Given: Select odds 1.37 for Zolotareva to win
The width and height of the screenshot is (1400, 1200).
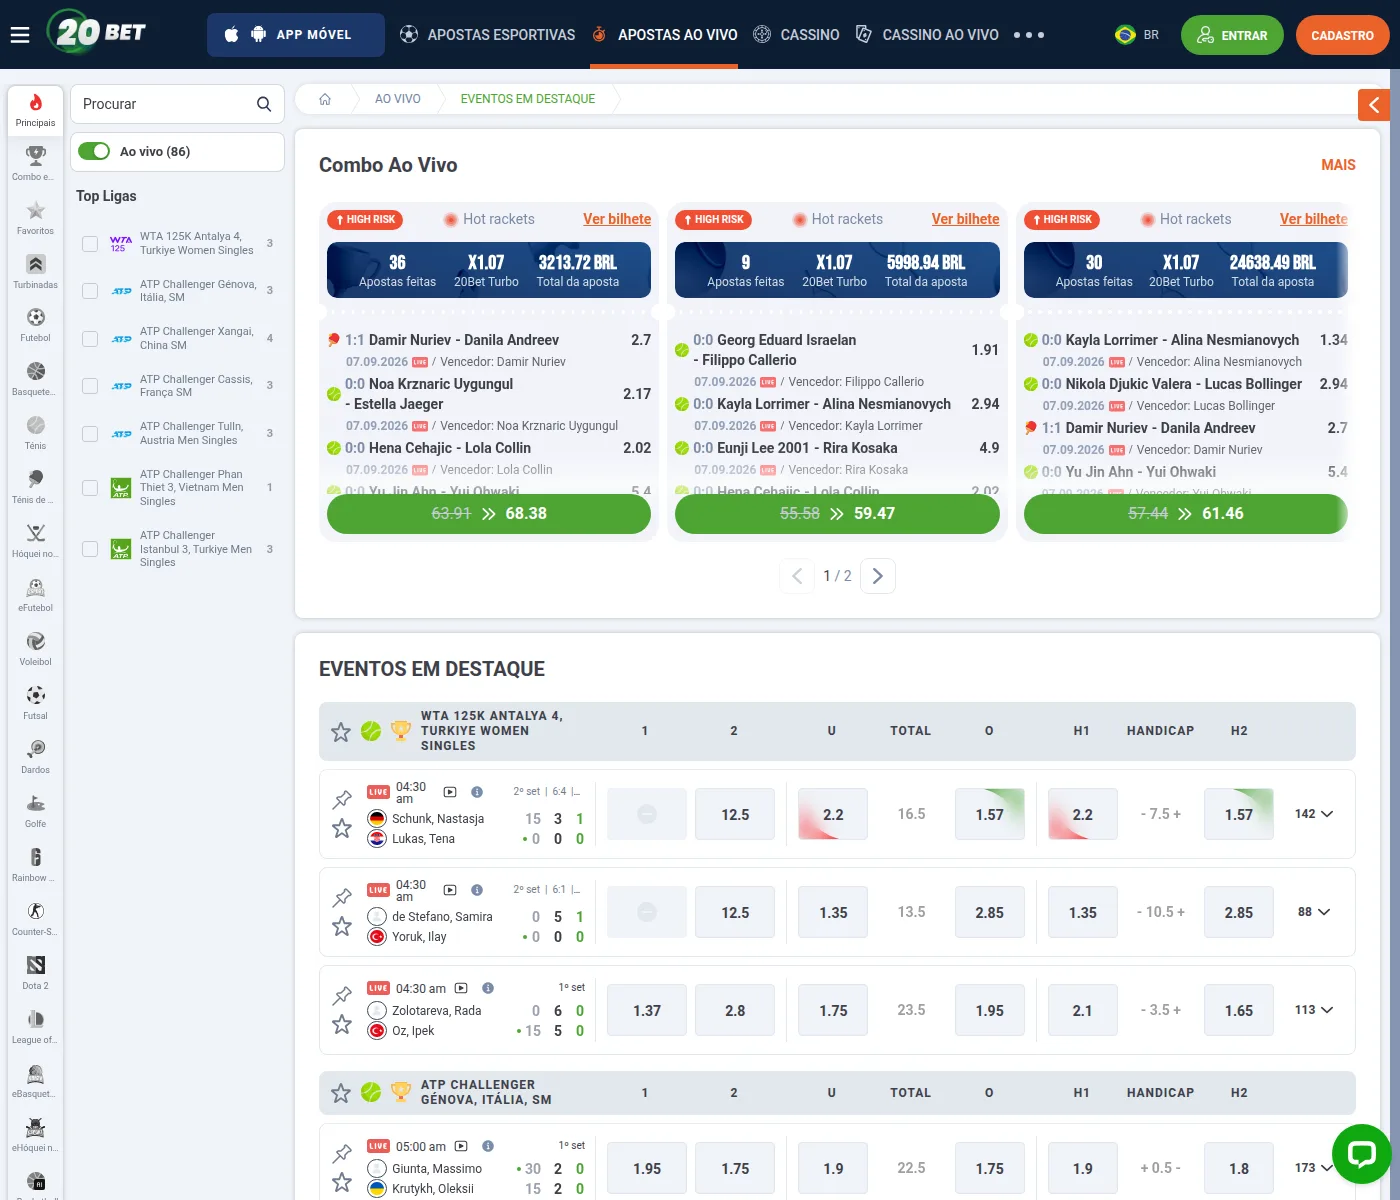Looking at the screenshot, I should [x=647, y=1011].
